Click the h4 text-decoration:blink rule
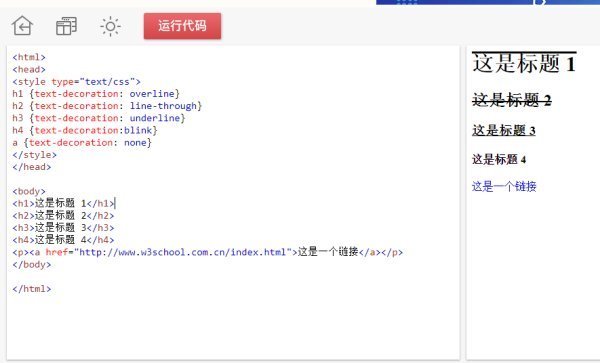The image size is (600, 363). [85, 130]
